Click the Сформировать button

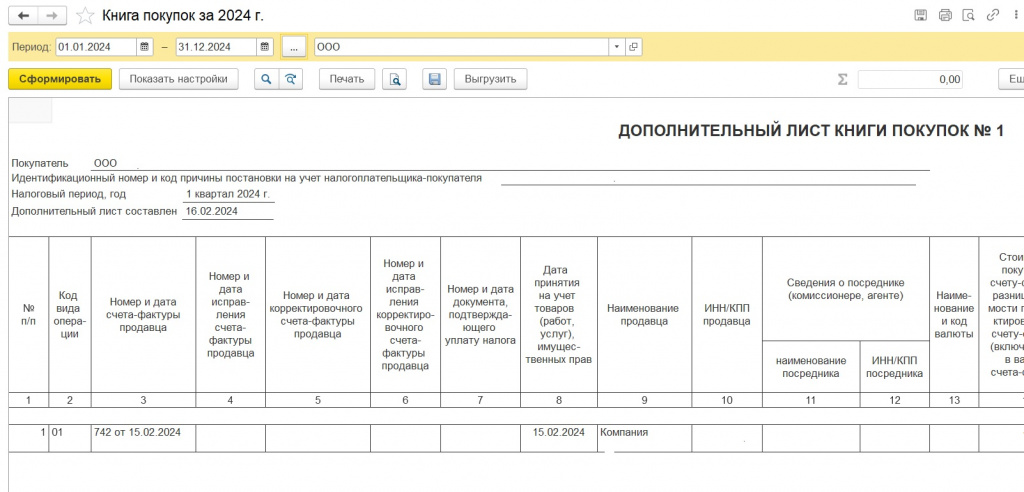[x=60, y=79]
